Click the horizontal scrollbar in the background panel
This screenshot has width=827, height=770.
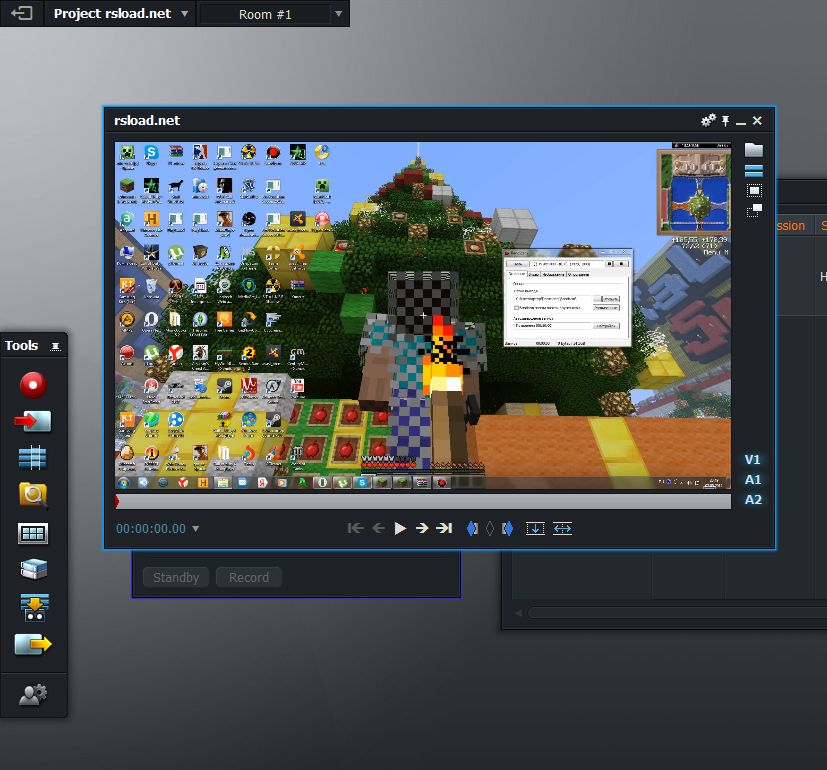677,613
